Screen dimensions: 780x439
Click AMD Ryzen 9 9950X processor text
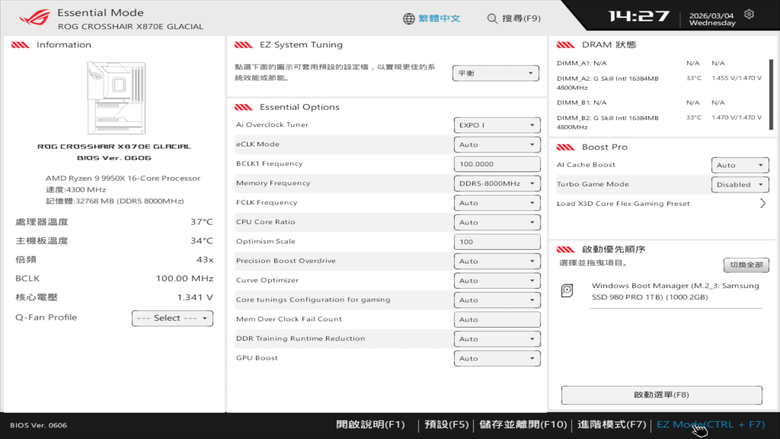pos(123,178)
